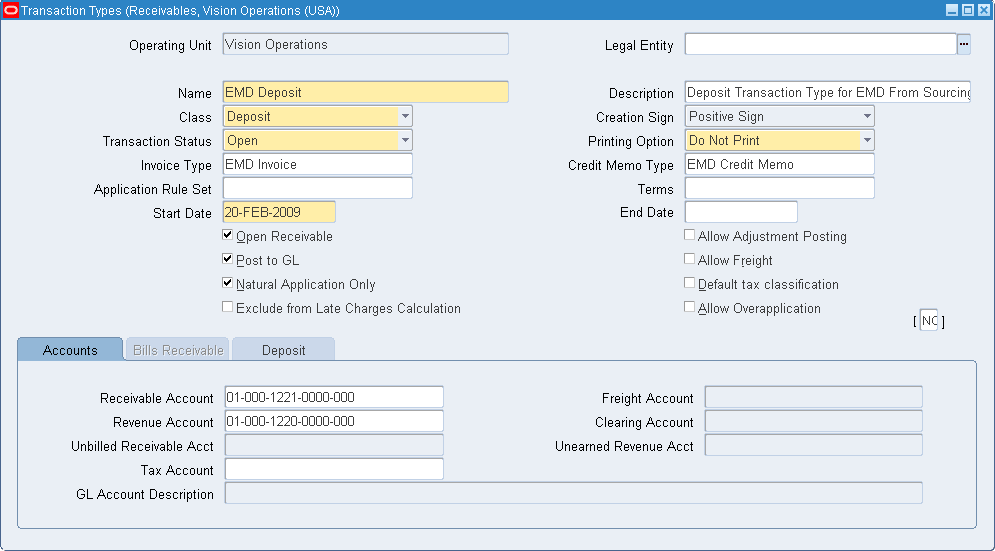995x551 pixels.
Task: Click the End Date field
Action: pyautogui.click(x=741, y=213)
